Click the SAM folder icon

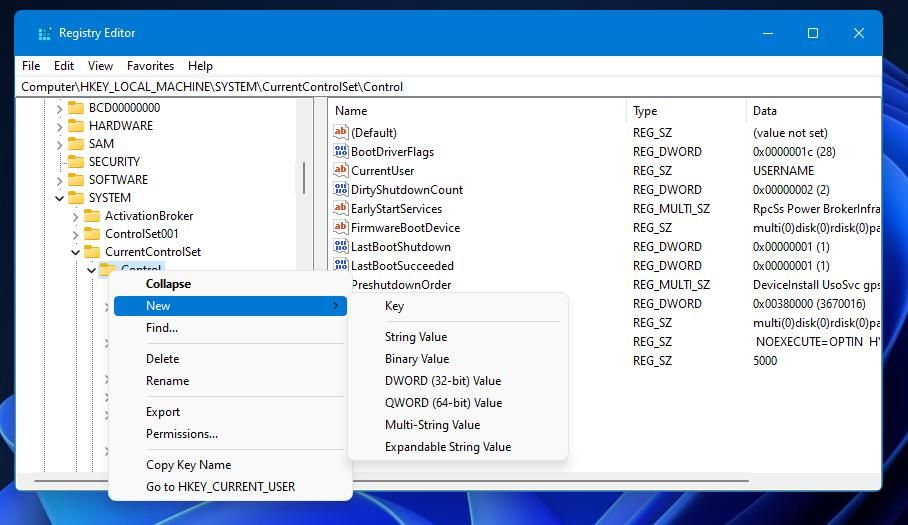point(76,144)
